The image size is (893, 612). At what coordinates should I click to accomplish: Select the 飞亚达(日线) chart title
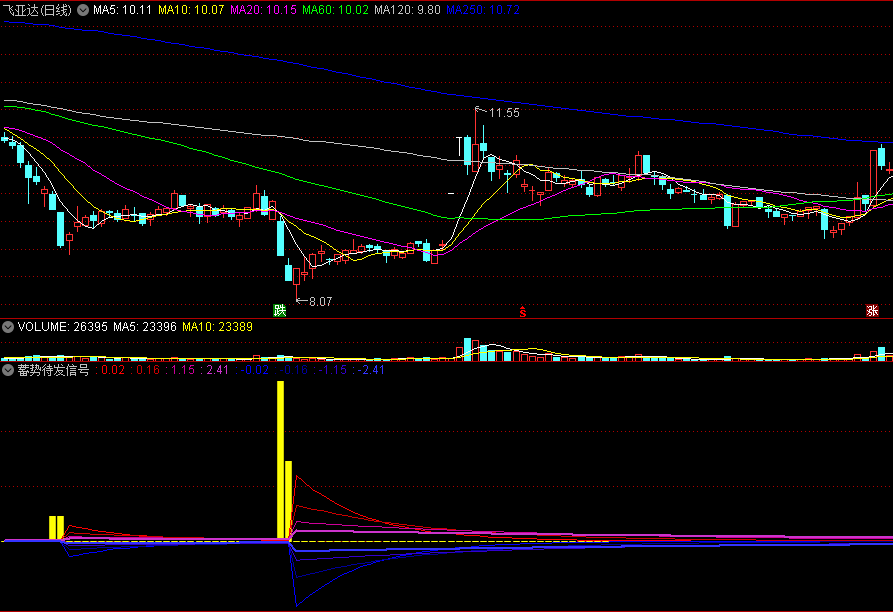(x=37, y=10)
